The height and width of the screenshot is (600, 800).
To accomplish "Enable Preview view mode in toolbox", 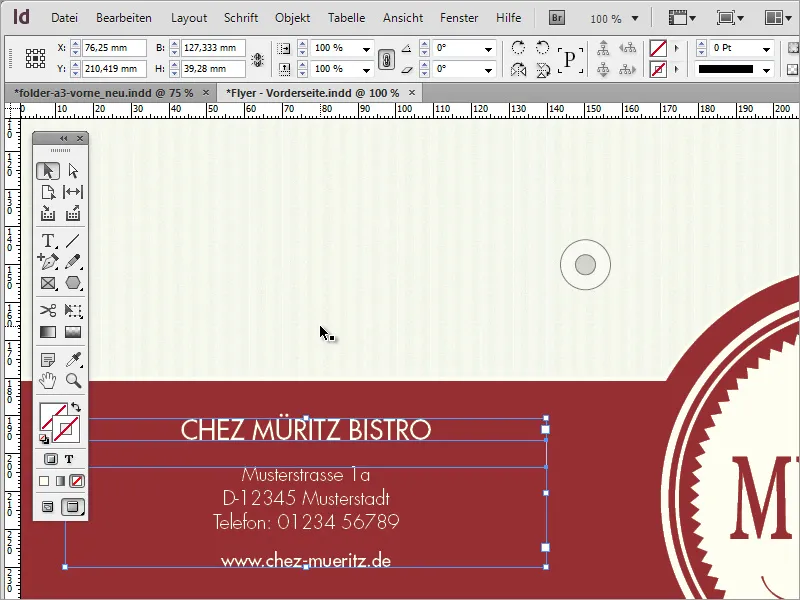I will [x=73, y=507].
